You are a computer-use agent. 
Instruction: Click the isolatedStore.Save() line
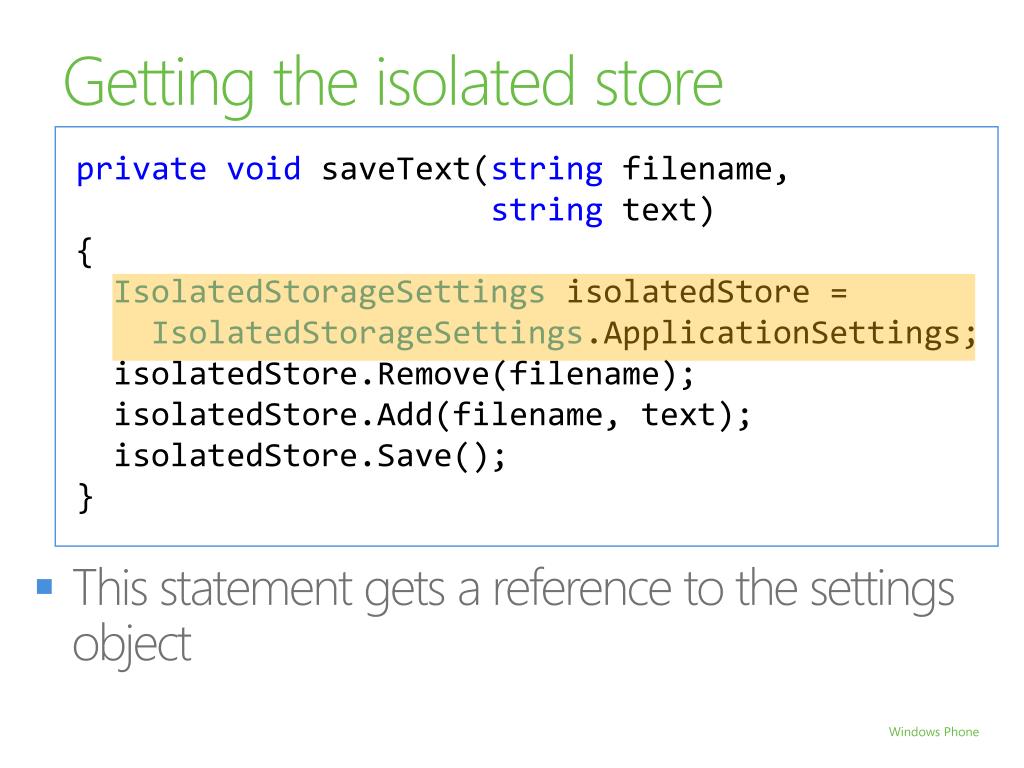pos(310,456)
